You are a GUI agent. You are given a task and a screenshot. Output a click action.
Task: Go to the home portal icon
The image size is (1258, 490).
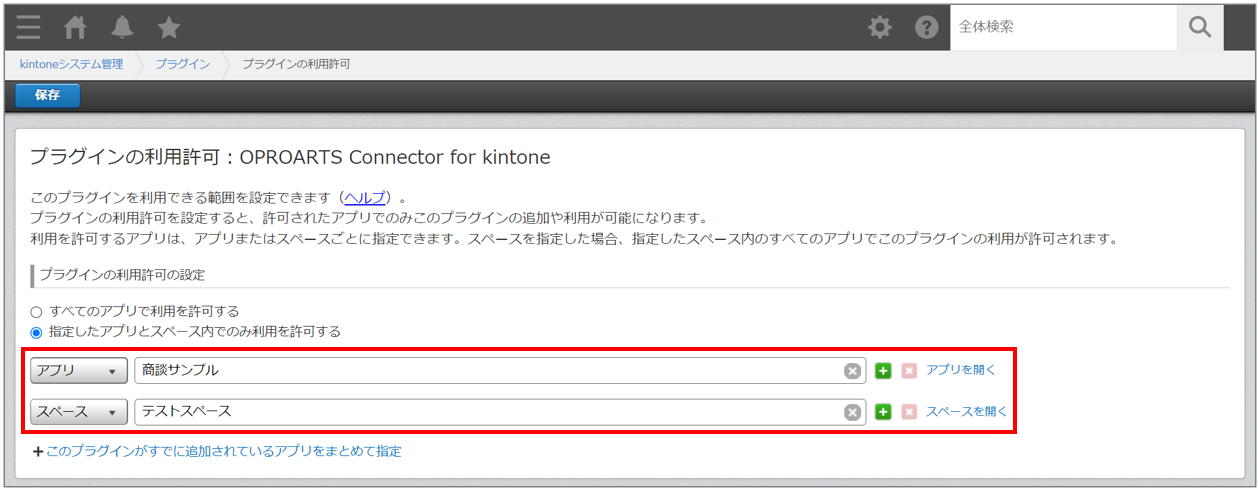point(76,27)
